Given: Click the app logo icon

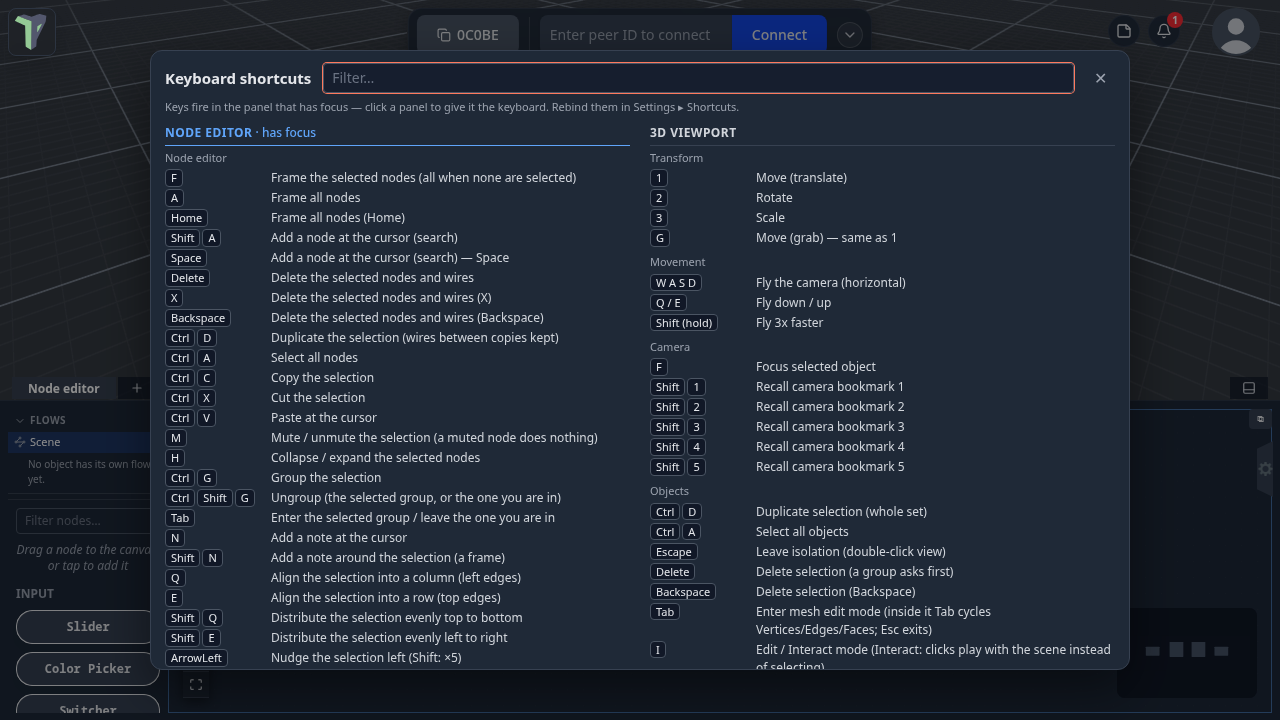Looking at the screenshot, I should click(x=32, y=32).
